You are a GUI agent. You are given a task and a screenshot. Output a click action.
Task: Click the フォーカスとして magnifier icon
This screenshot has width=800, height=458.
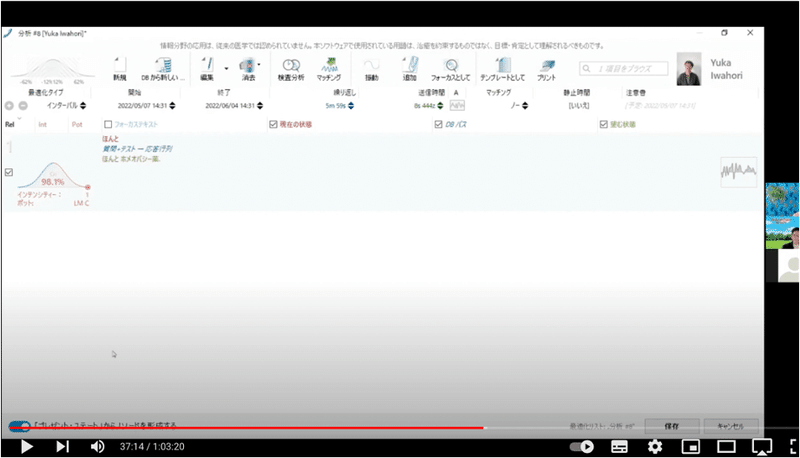(x=451, y=65)
